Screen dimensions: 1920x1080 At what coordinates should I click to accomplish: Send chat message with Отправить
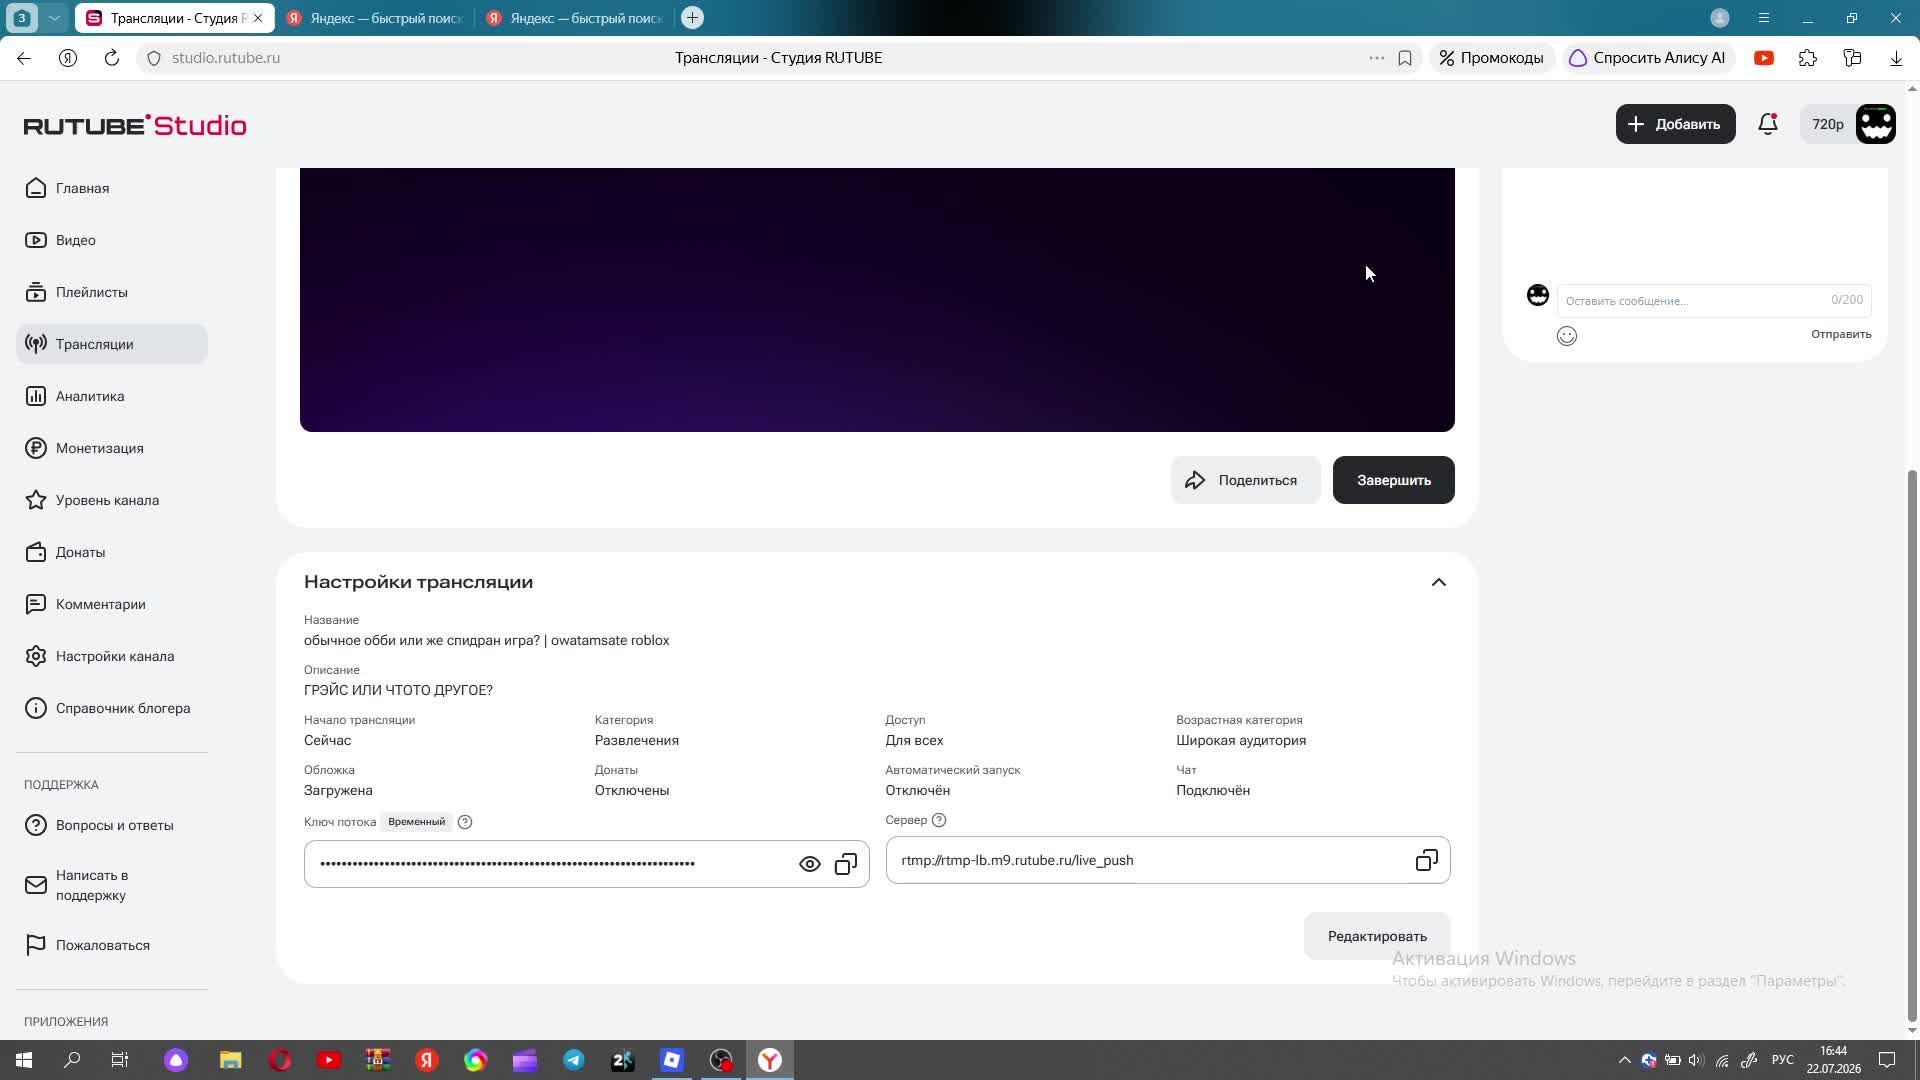coord(1841,334)
